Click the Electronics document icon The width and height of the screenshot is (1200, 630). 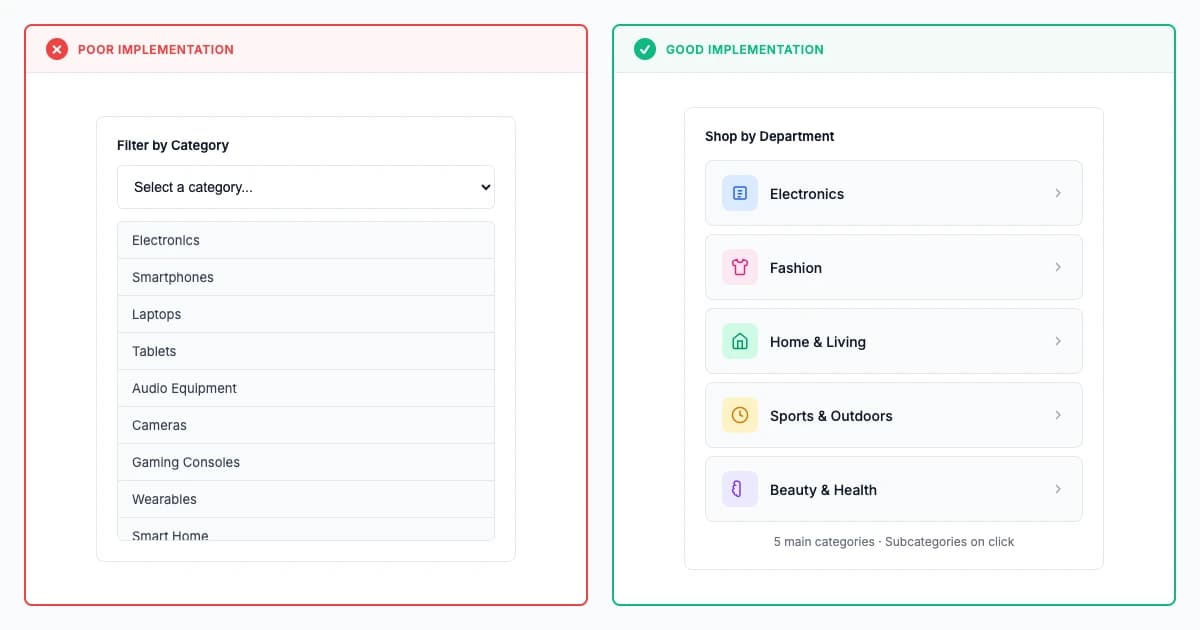(740, 193)
